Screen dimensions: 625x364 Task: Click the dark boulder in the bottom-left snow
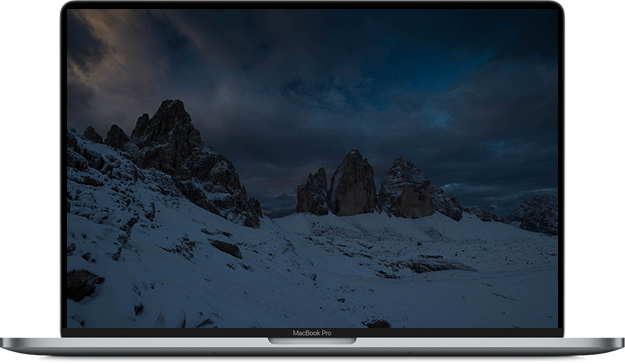pyautogui.click(x=83, y=285)
